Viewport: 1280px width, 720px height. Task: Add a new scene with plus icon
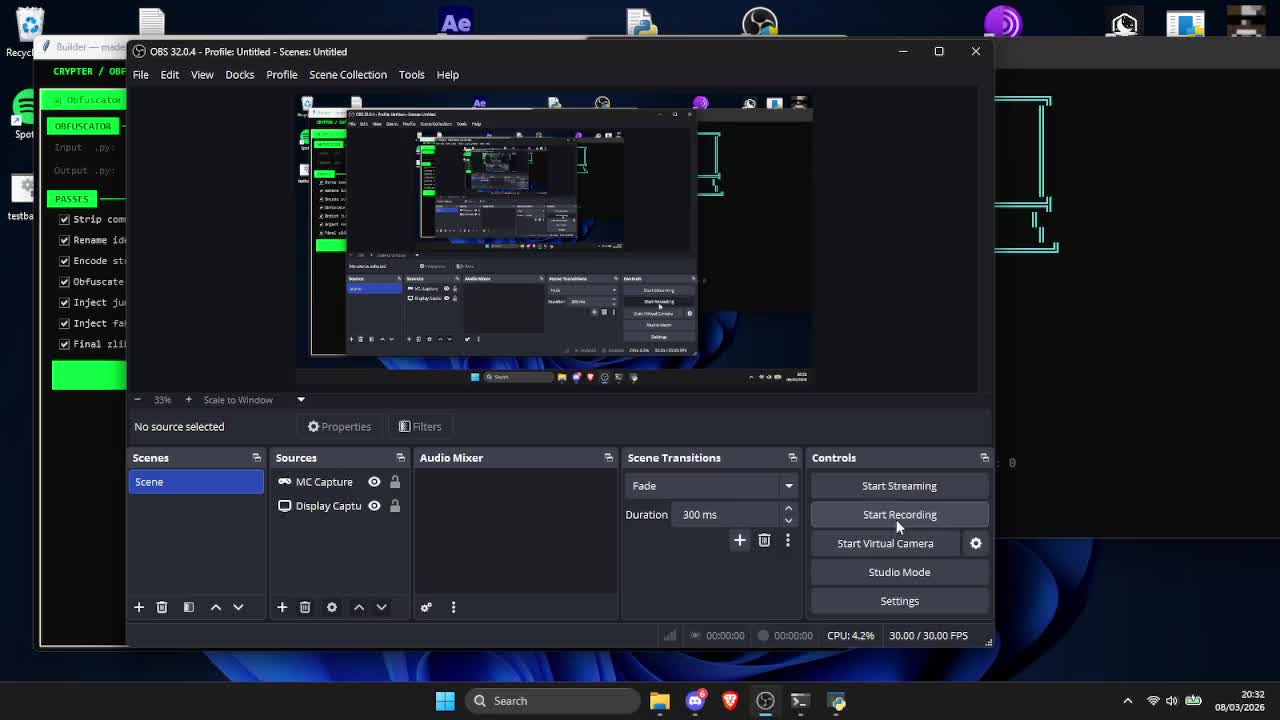tap(139, 607)
